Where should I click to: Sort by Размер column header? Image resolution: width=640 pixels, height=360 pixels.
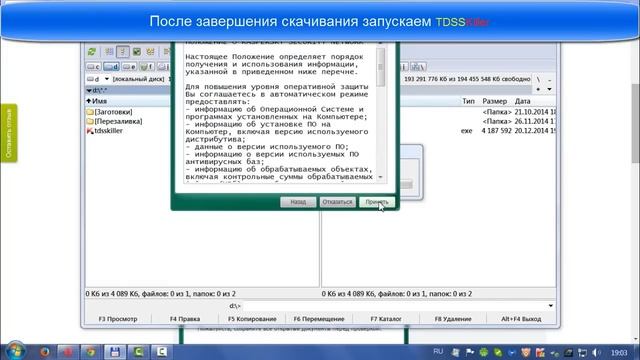click(x=494, y=101)
